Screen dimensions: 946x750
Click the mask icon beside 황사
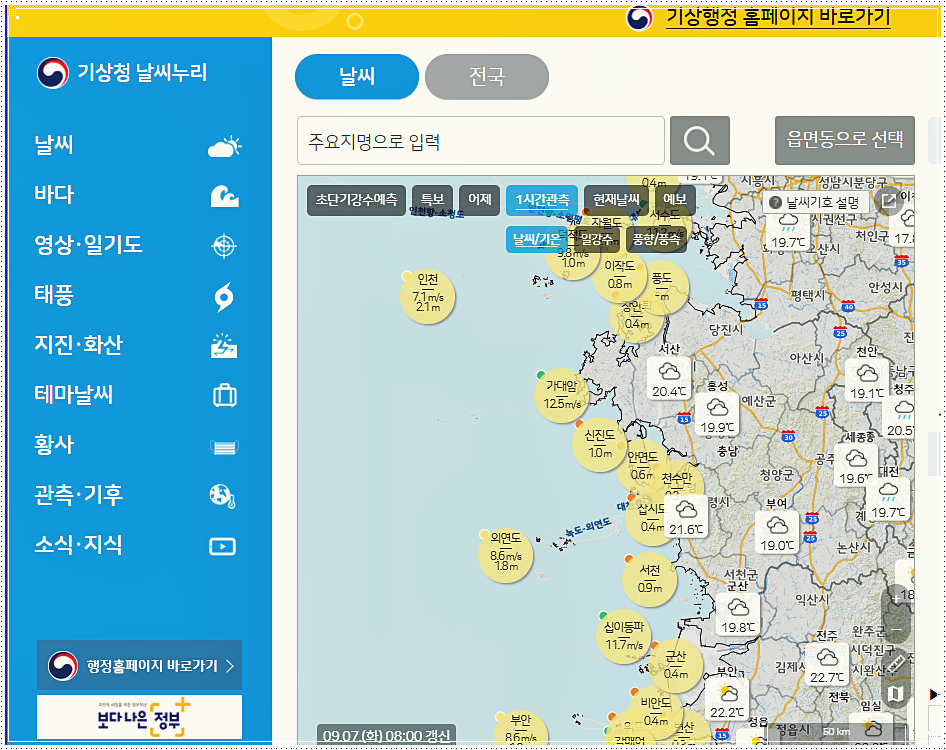224,447
